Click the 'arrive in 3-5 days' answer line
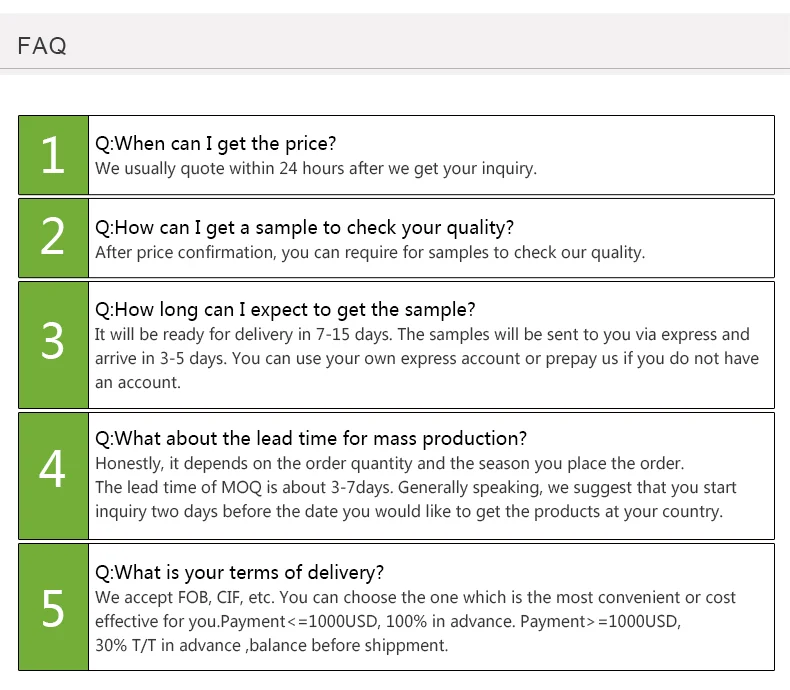The image size is (790, 690). (x=426, y=358)
